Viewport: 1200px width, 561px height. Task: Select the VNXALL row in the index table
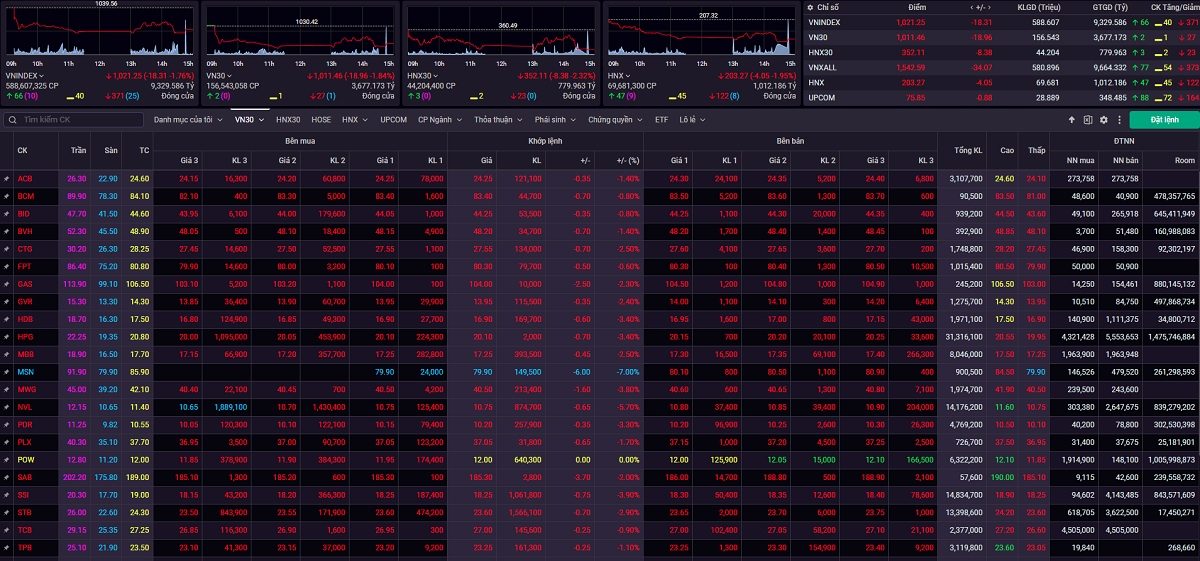1001,67
